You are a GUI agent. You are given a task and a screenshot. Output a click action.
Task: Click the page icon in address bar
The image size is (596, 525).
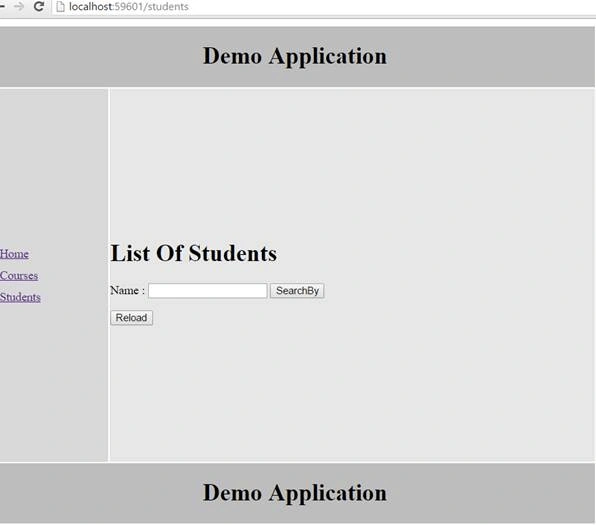60,6
